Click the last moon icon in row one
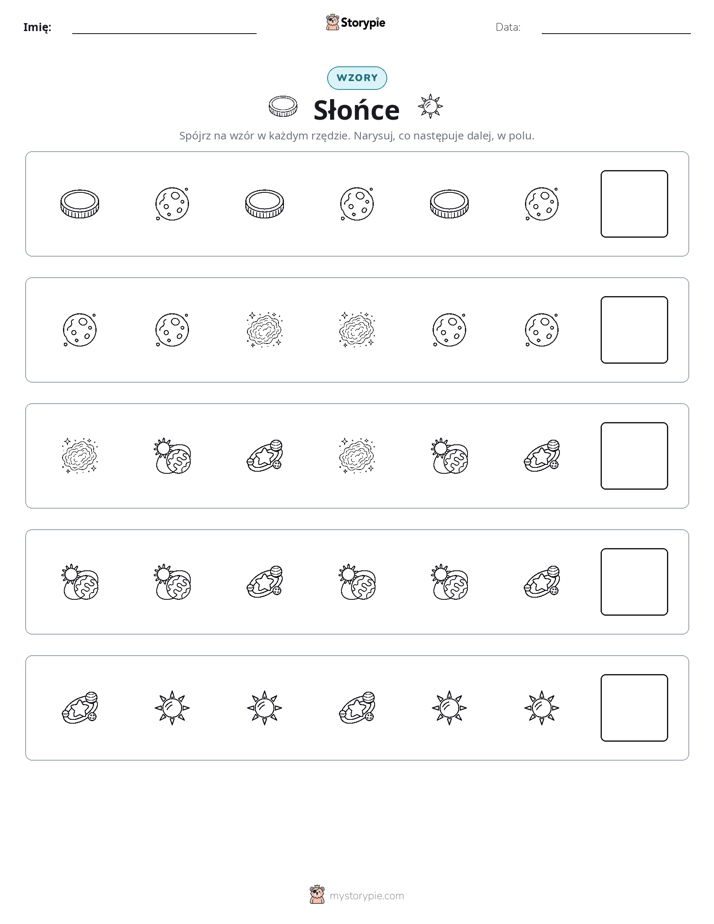The width and height of the screenshot is (714, 924). coord(541,204)
